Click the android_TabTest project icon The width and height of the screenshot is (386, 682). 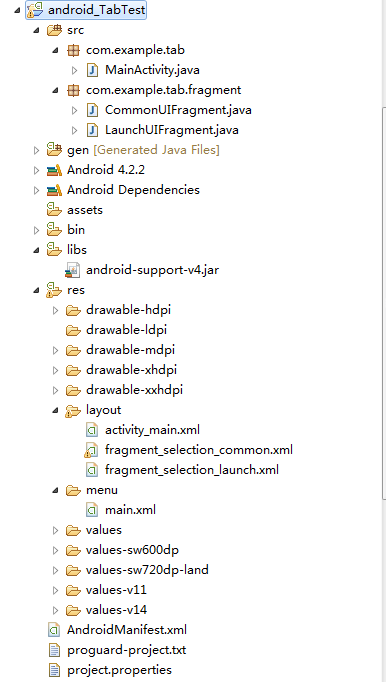click(x=35, y=10)
